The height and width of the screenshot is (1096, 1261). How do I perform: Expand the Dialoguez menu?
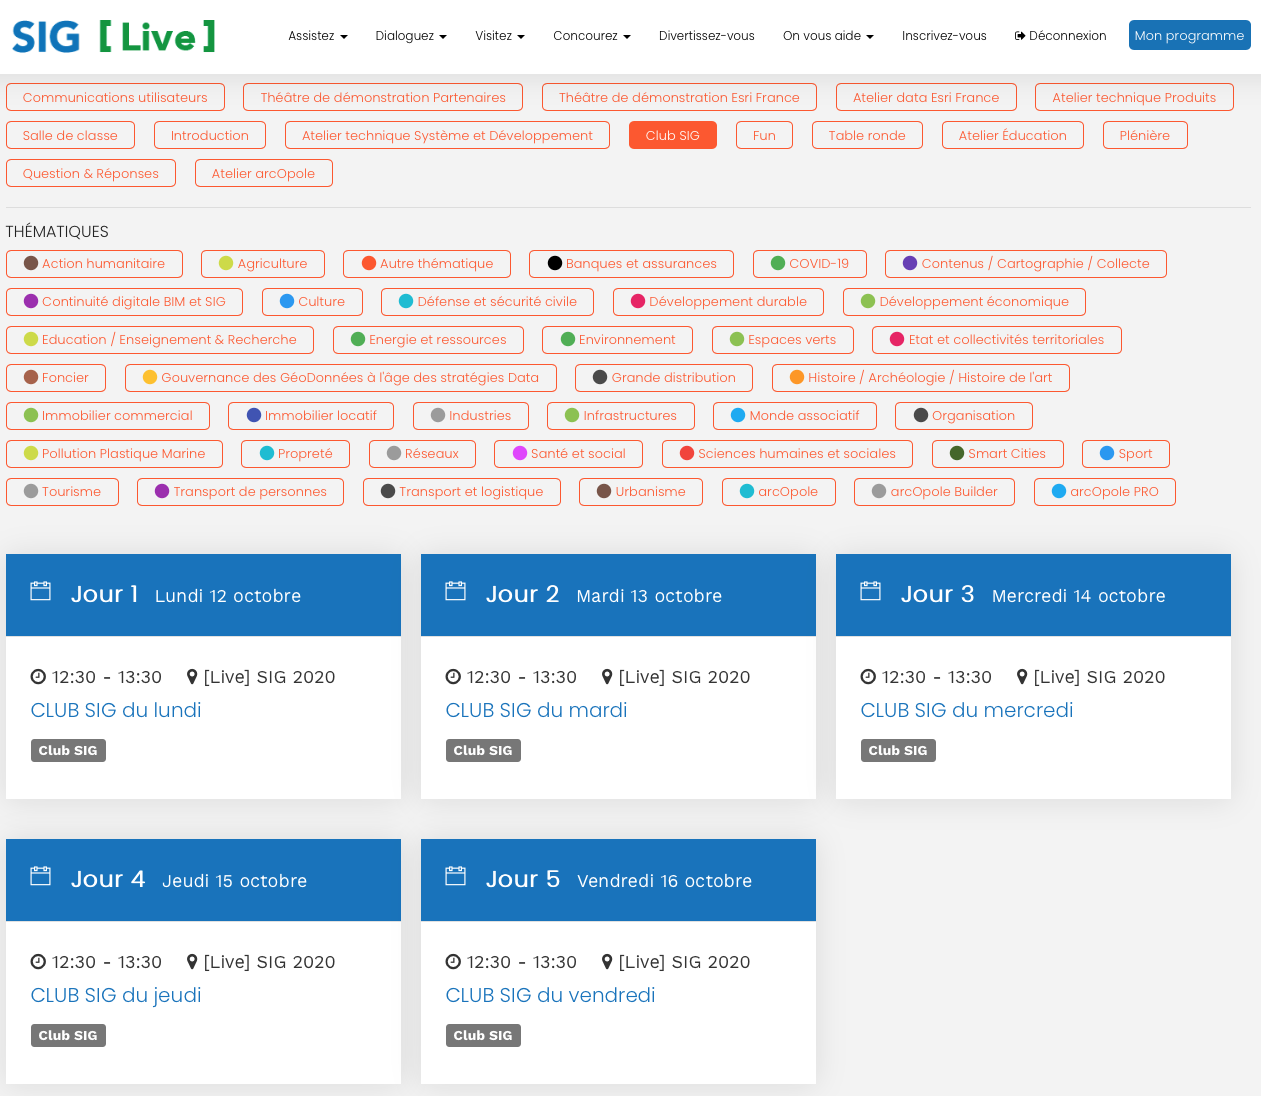(x=411, y=36)
